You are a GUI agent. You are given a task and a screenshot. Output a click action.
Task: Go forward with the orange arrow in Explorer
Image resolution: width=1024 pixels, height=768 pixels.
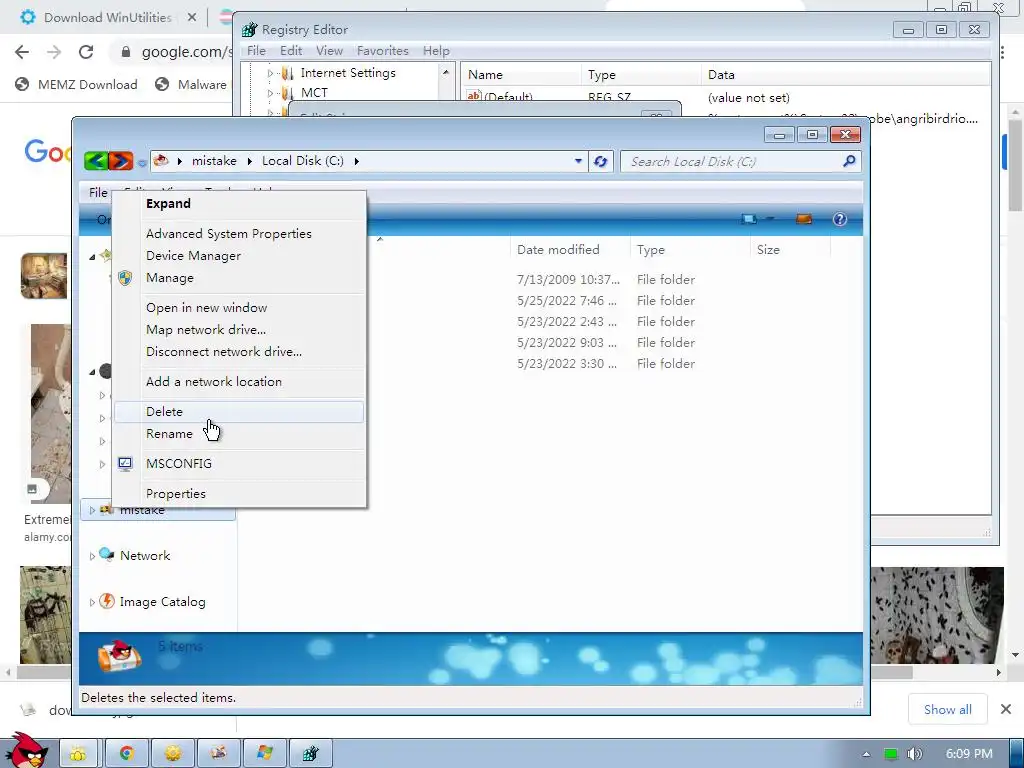pyautogui.click(x=121, y=160)
